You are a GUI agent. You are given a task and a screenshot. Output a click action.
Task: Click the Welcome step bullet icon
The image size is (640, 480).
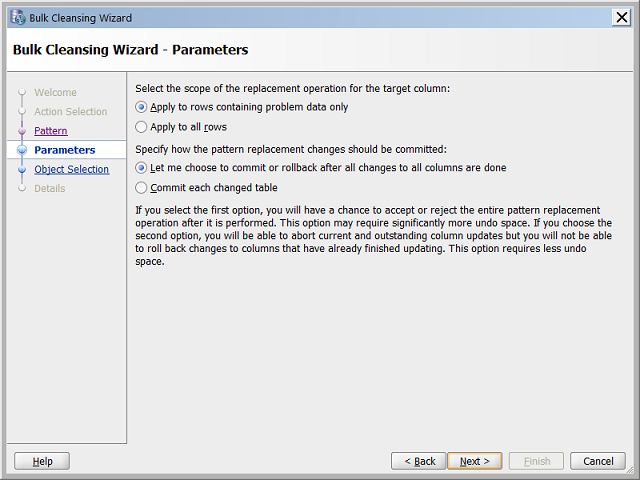(x=21, y=93)
